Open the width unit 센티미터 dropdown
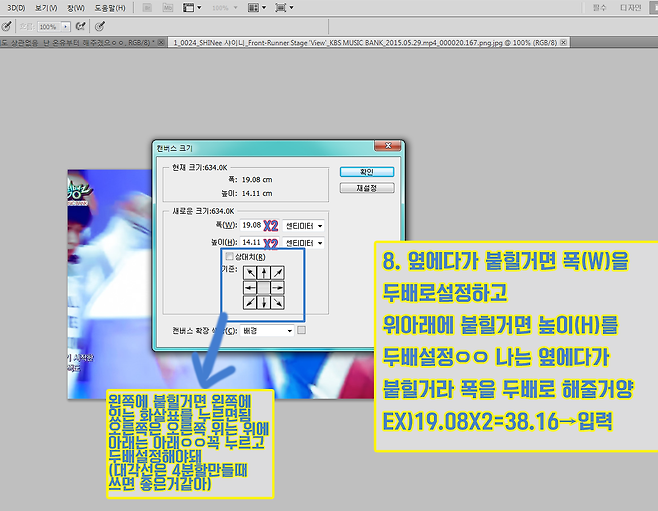 click(303, 225)
